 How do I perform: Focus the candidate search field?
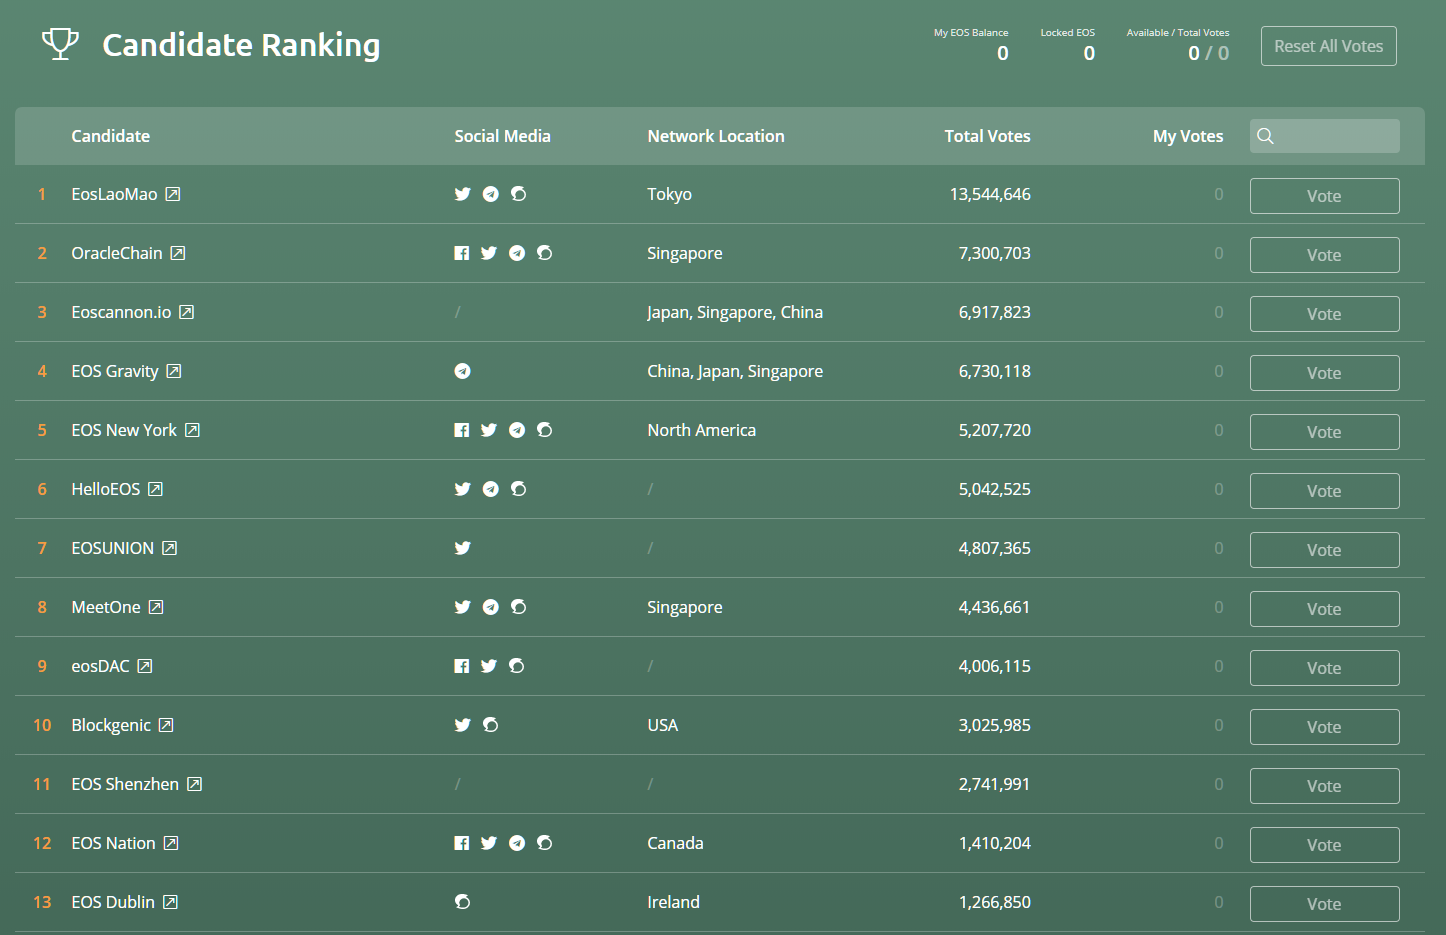pos(1325,136)
